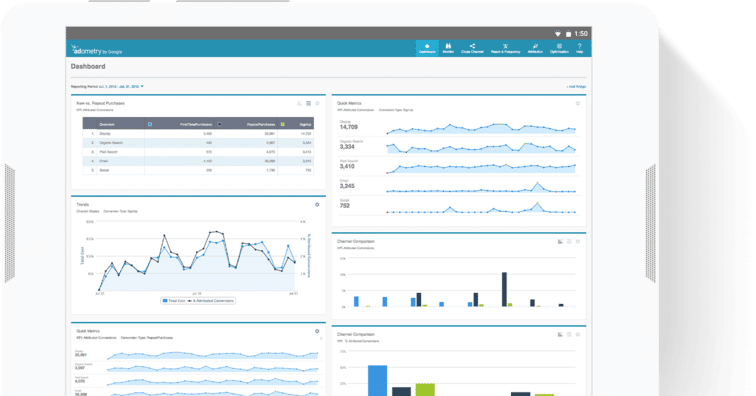Open gear settings on top Quick Metrics widget

[578, 103]
